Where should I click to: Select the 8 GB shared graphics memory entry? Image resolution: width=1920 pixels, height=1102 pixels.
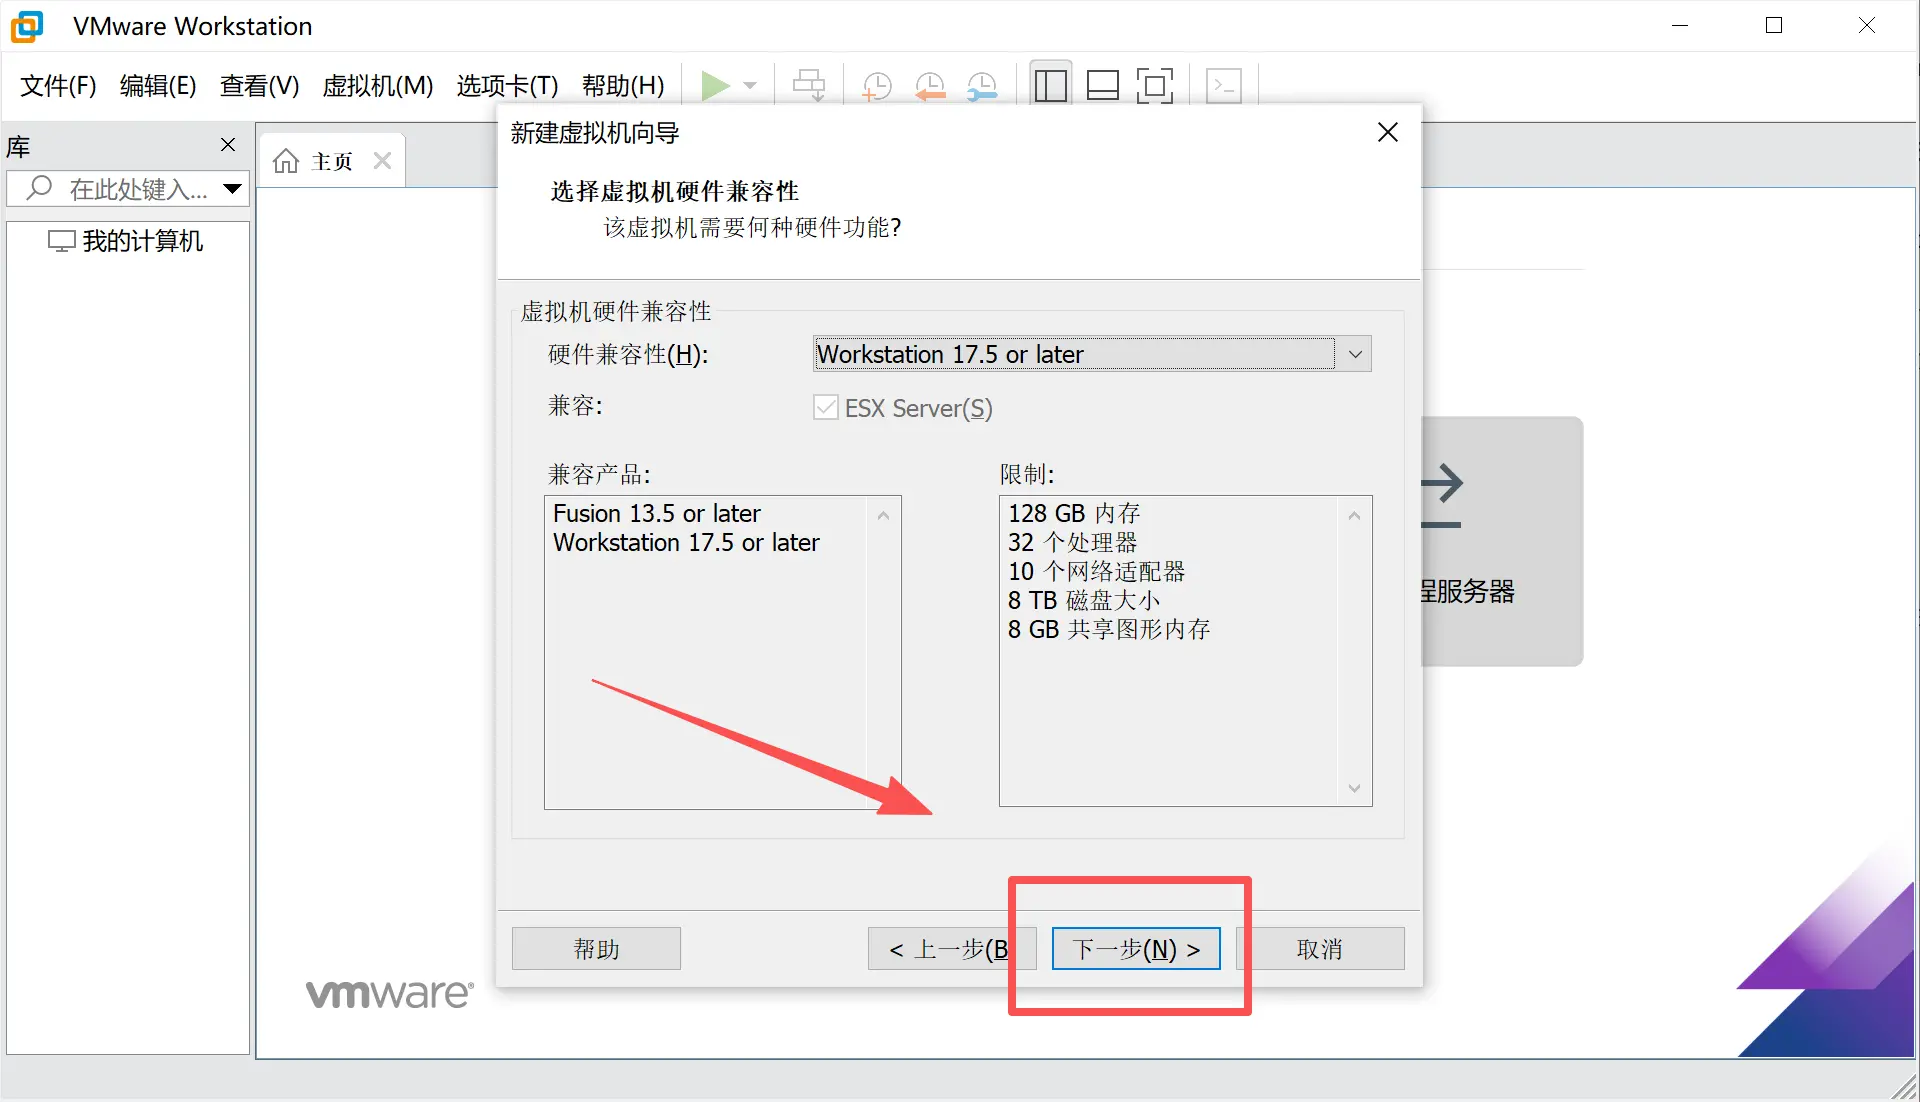pyautogui.click(x=1109, y=629)
